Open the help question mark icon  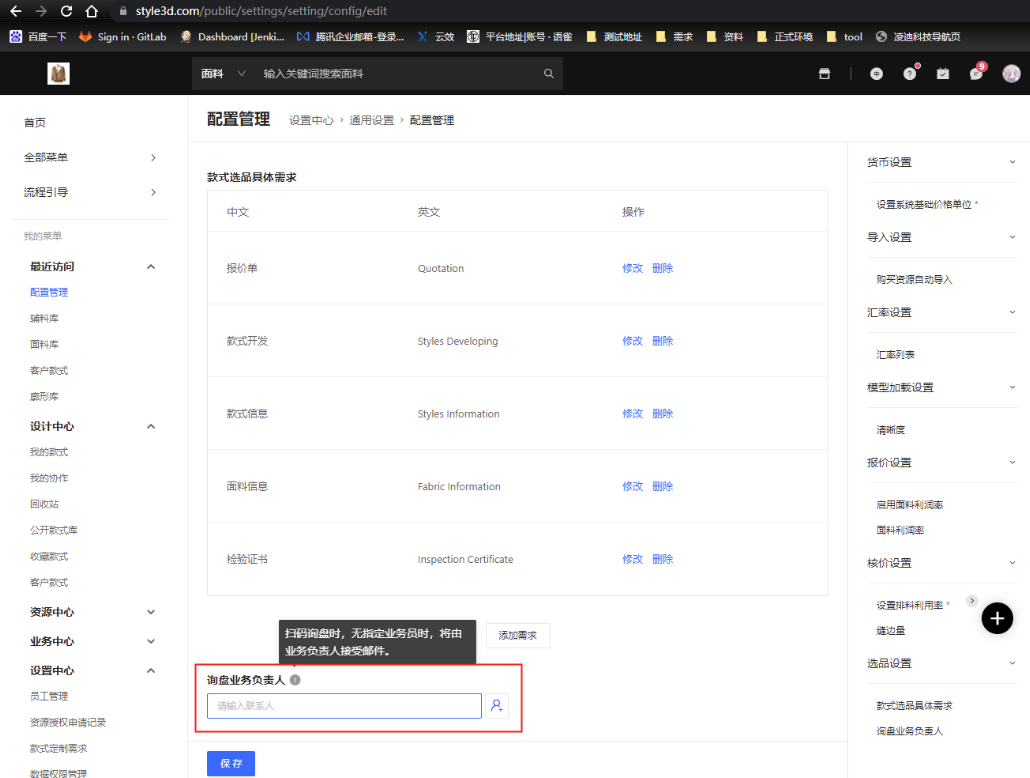(x=909, y=74)
